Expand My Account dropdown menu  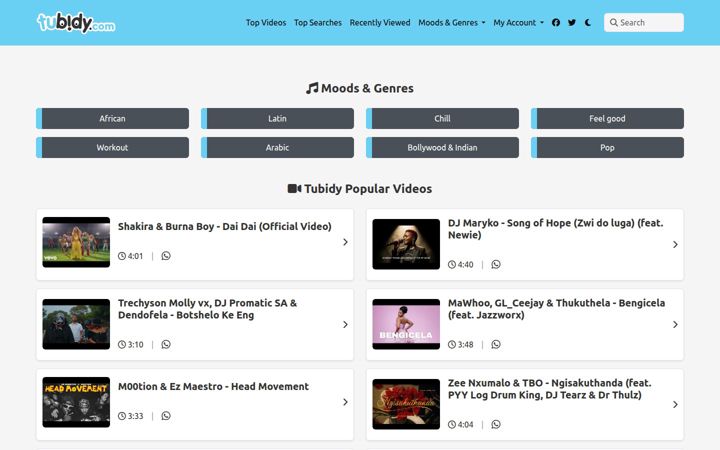click(x=518, y=22)
